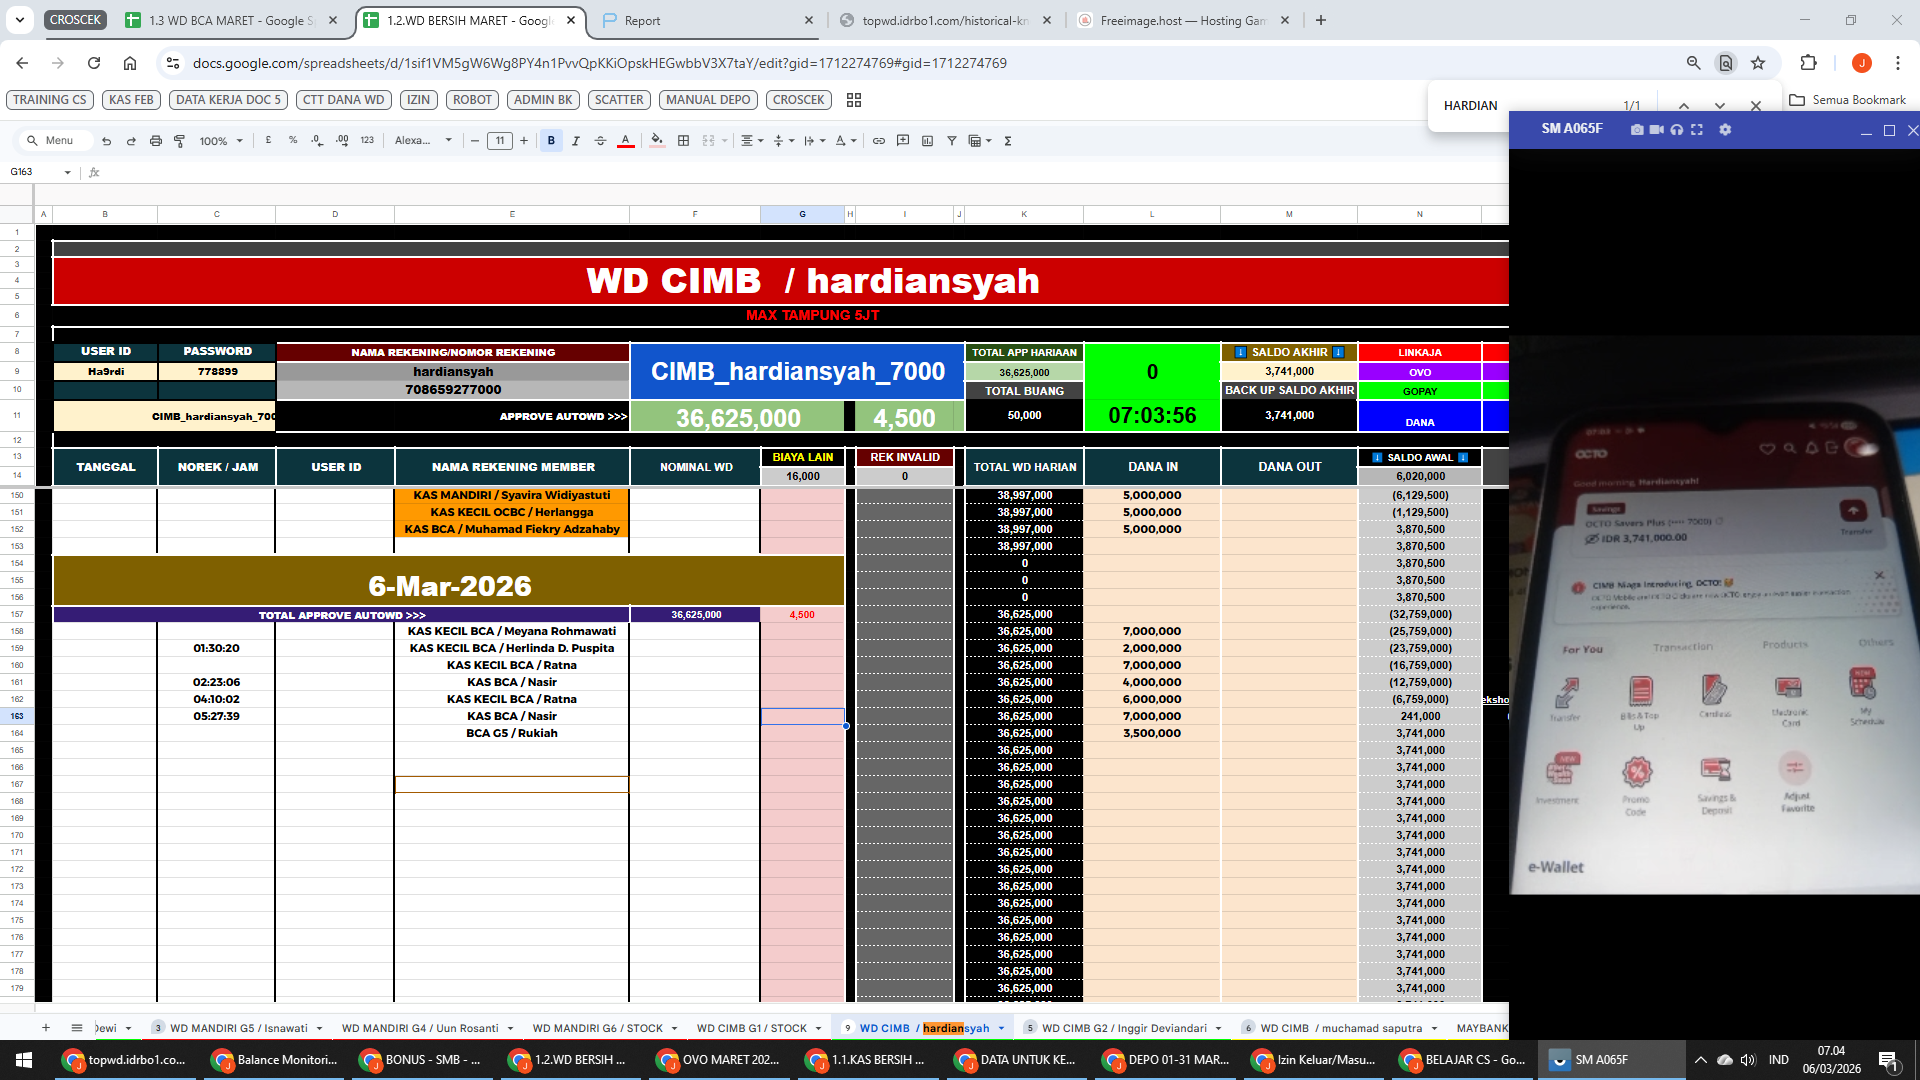
Task: Toggle italic formatting
Action: (x=576, y=141)
